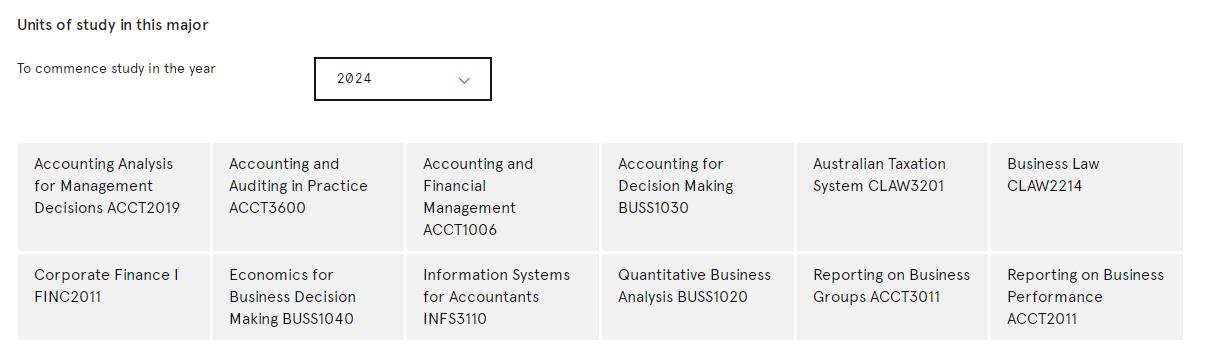Click the 2024 value text in year box
This screenshot has width=1206, height=362.
[x=354, y=79]
